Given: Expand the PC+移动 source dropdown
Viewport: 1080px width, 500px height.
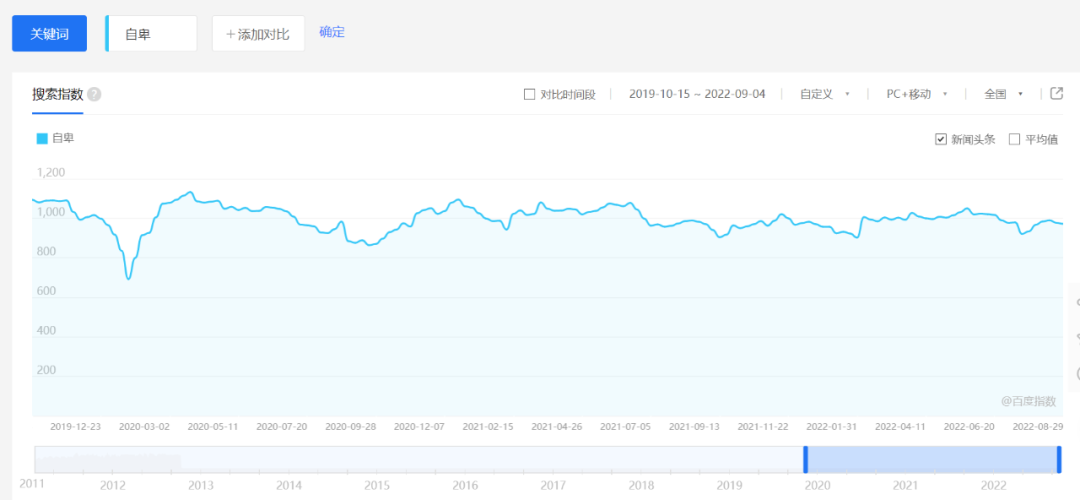Looking at the screenshot, I should tap(916, 94).
